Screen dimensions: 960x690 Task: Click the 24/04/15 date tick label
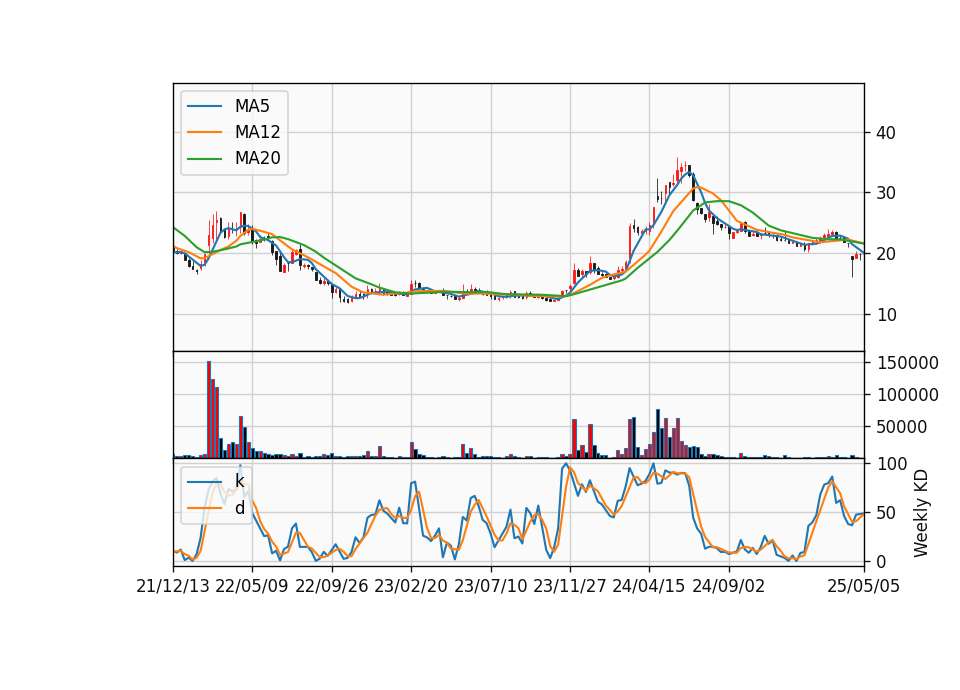[649, 586]
